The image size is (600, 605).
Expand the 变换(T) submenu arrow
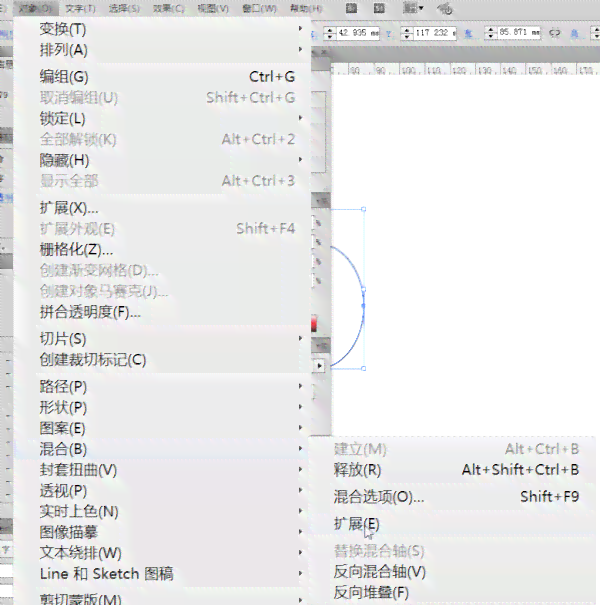click(300, 29)
